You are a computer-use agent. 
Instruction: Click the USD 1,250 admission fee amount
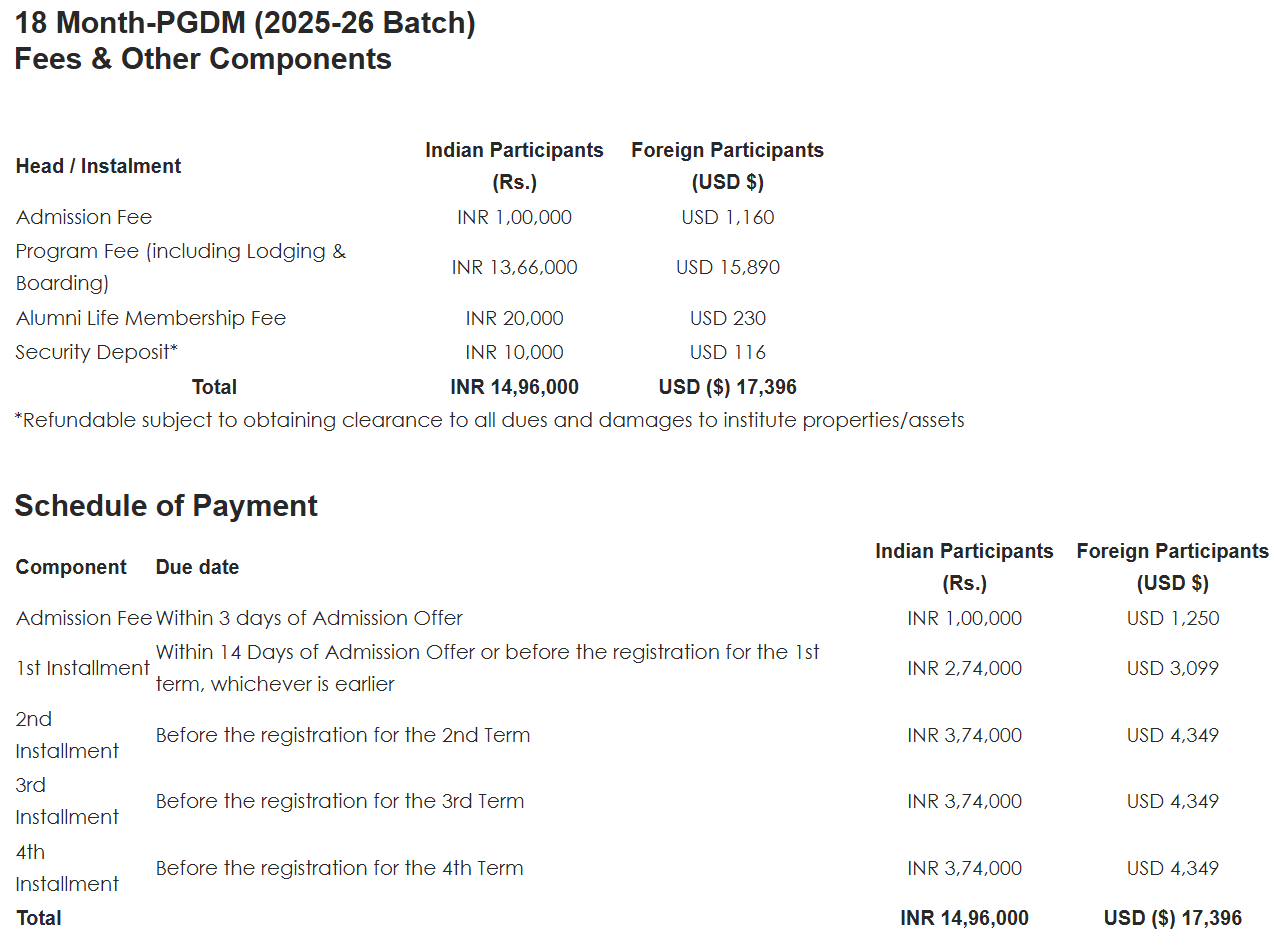pyautogui.click(x=1172, y=618)
